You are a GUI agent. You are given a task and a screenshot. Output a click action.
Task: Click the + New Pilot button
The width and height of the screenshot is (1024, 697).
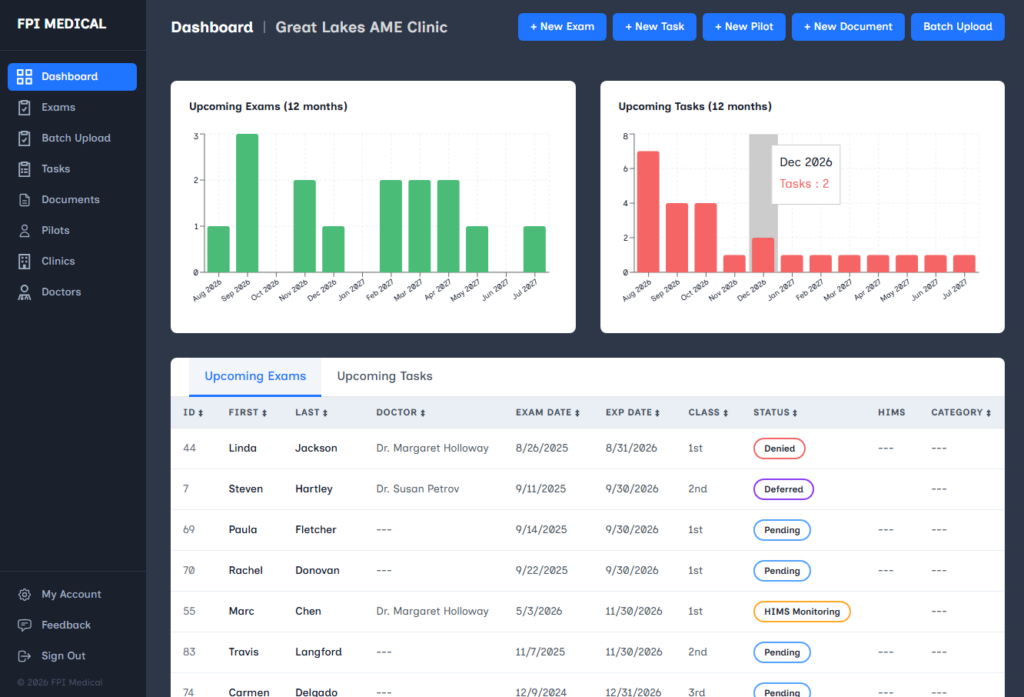click(x=744, y=27)
